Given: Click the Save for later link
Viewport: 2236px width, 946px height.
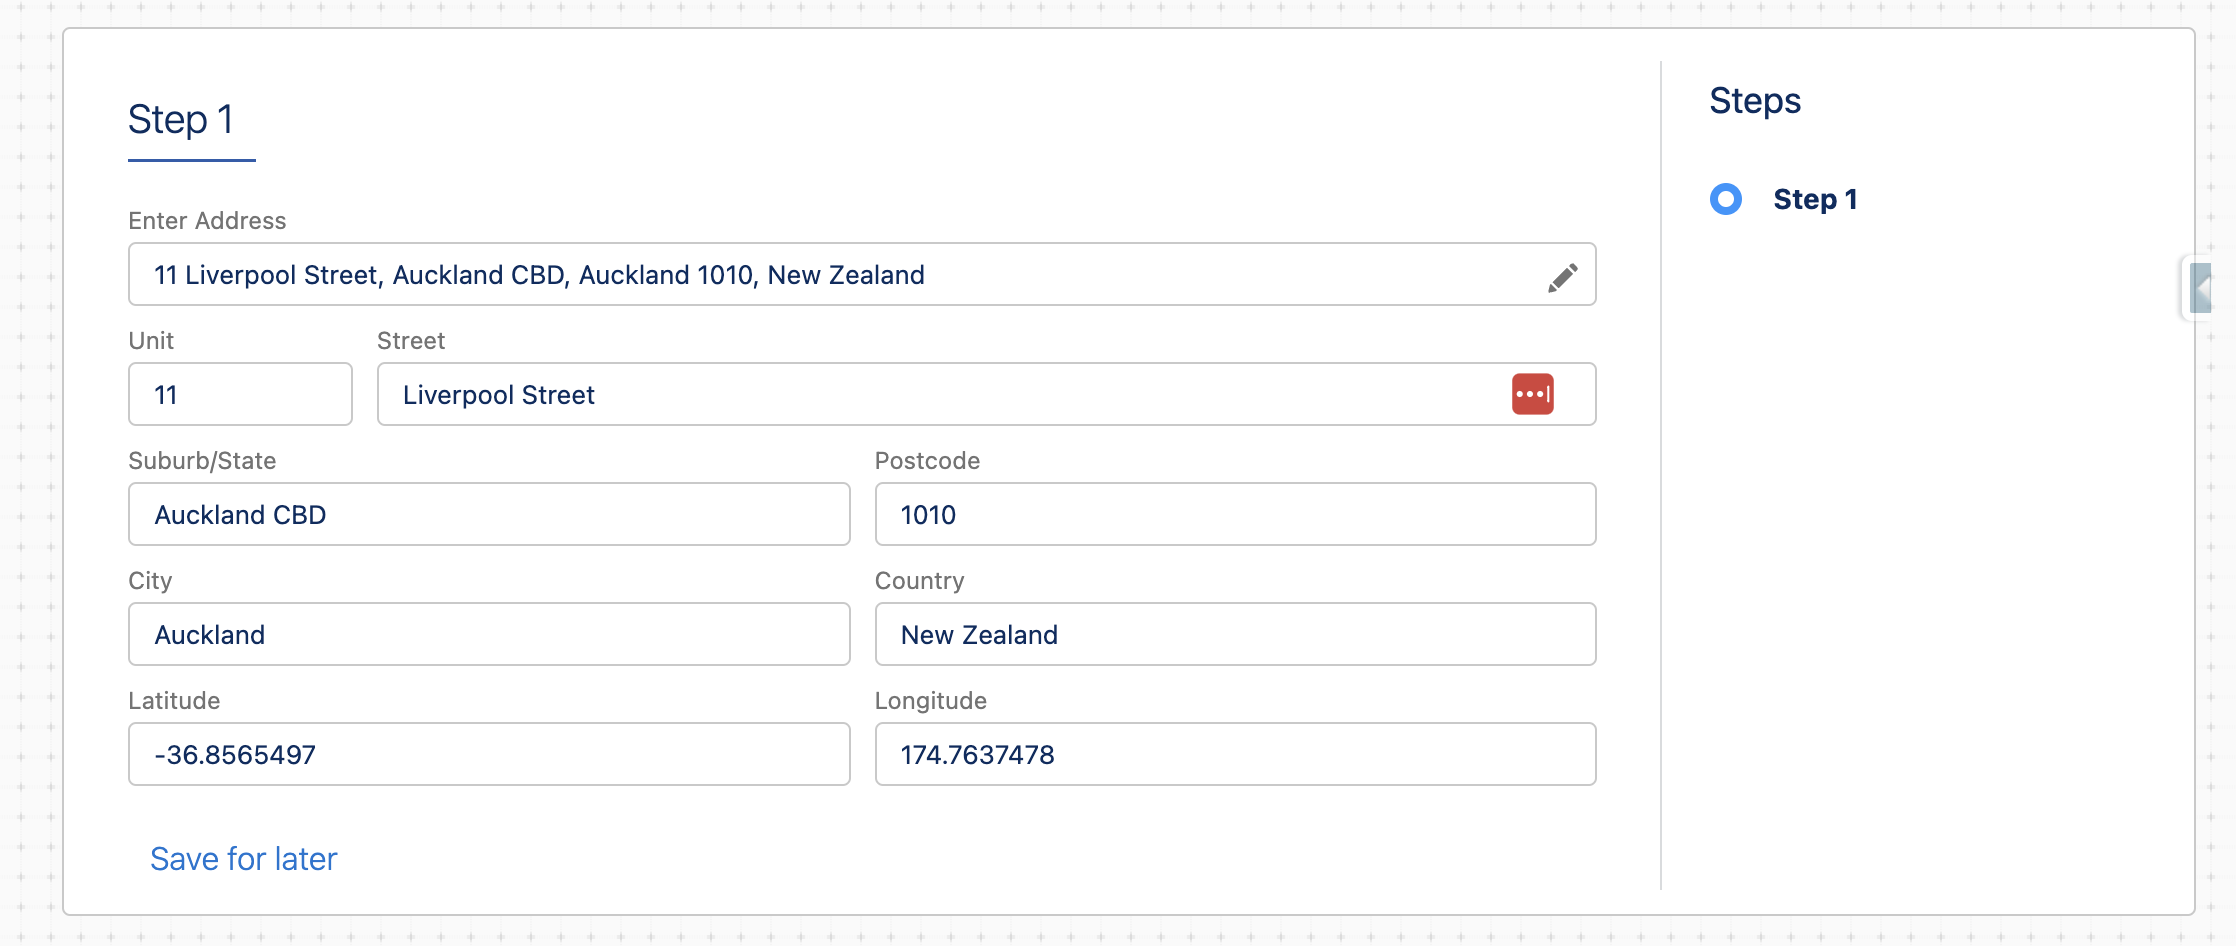Looking at the screenshot, I should 243,859.
